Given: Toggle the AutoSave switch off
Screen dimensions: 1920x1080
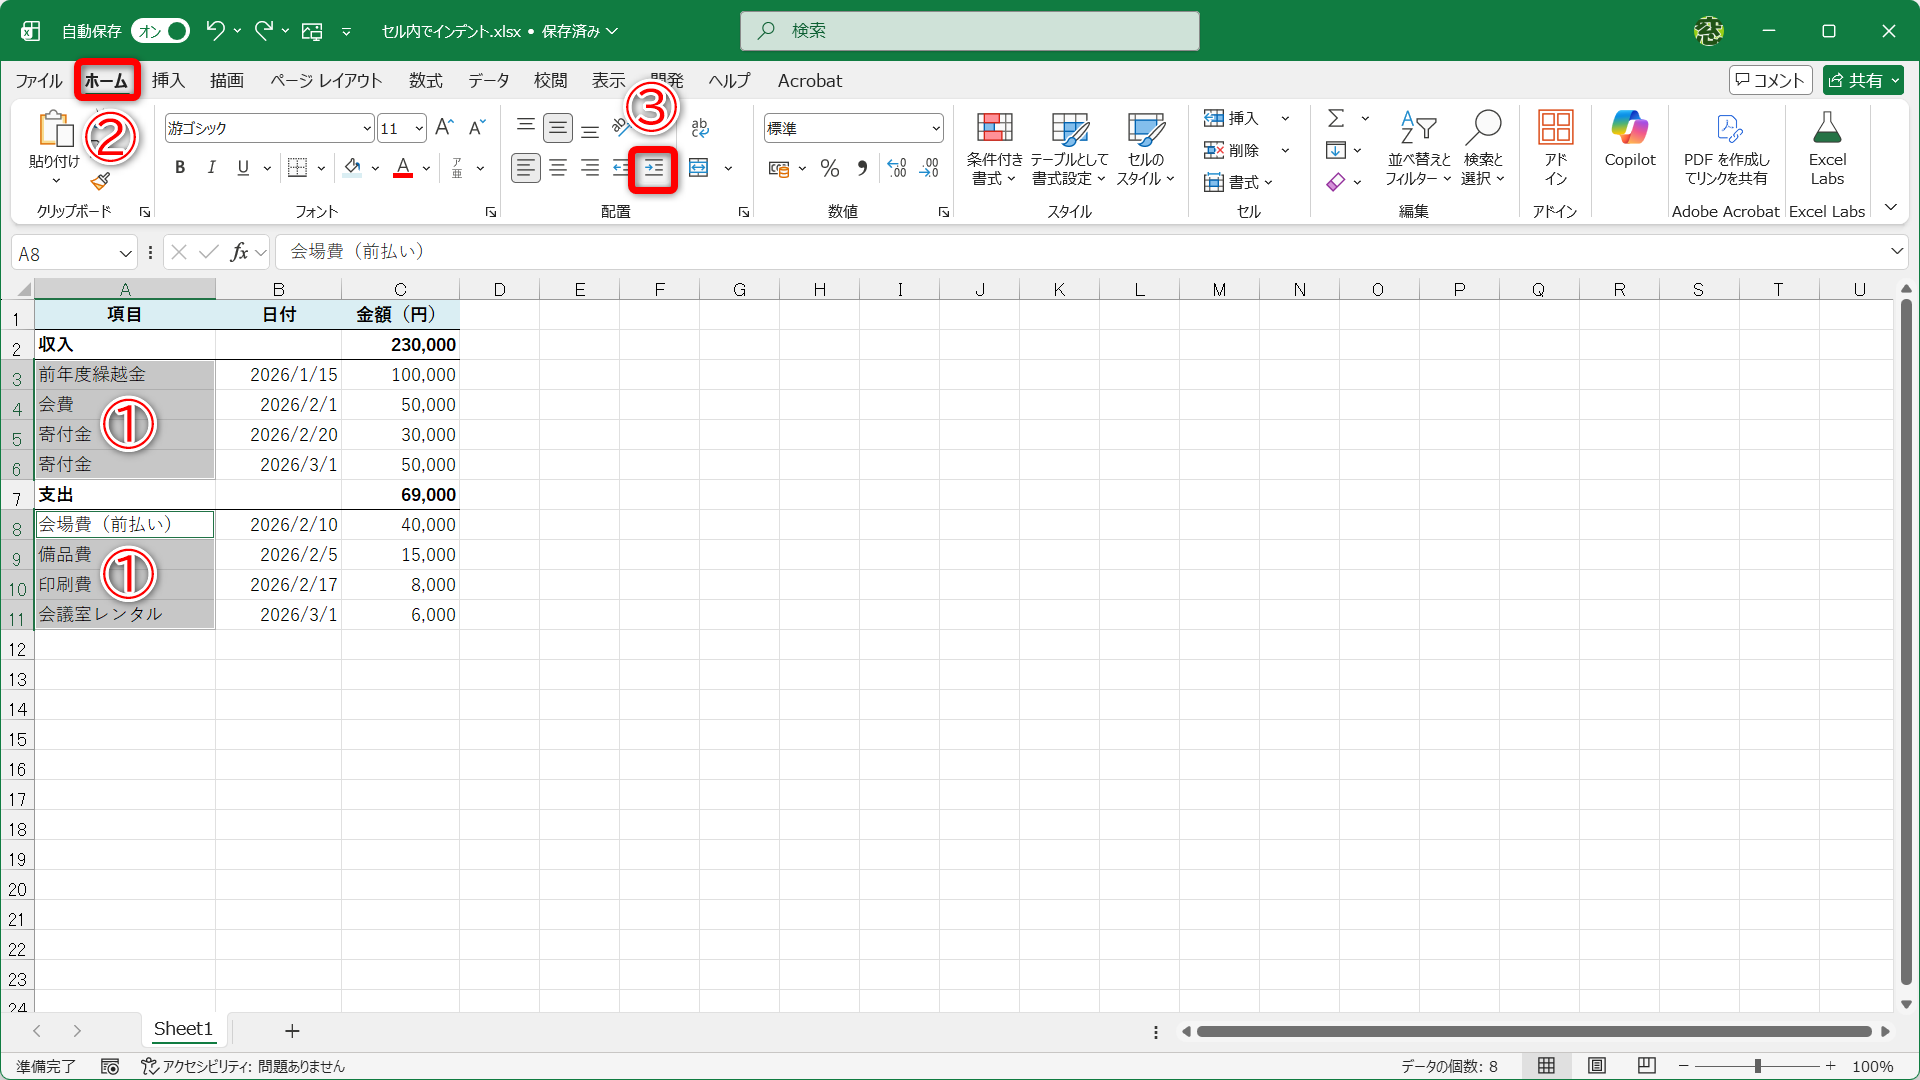Looking at the screenshot, I should point(161,31).
